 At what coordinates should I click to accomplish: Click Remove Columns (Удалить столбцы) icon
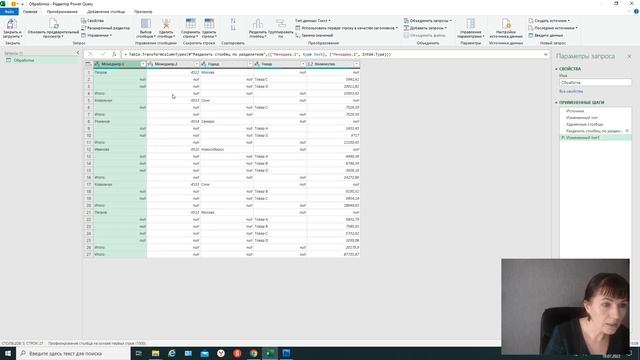(166, 24)
